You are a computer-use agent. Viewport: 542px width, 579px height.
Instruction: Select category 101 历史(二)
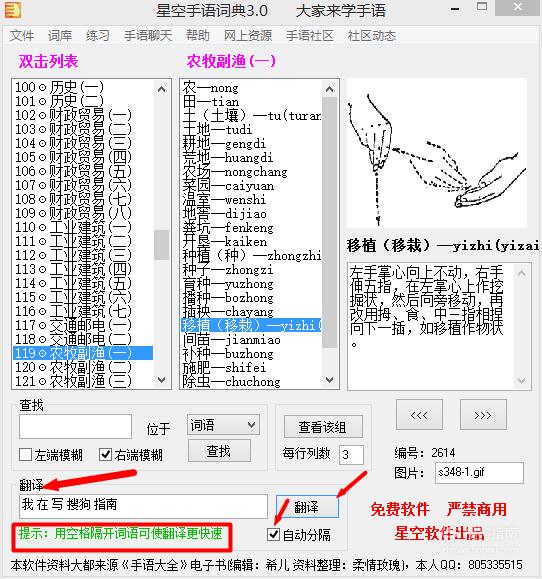(x=83, y=101)
